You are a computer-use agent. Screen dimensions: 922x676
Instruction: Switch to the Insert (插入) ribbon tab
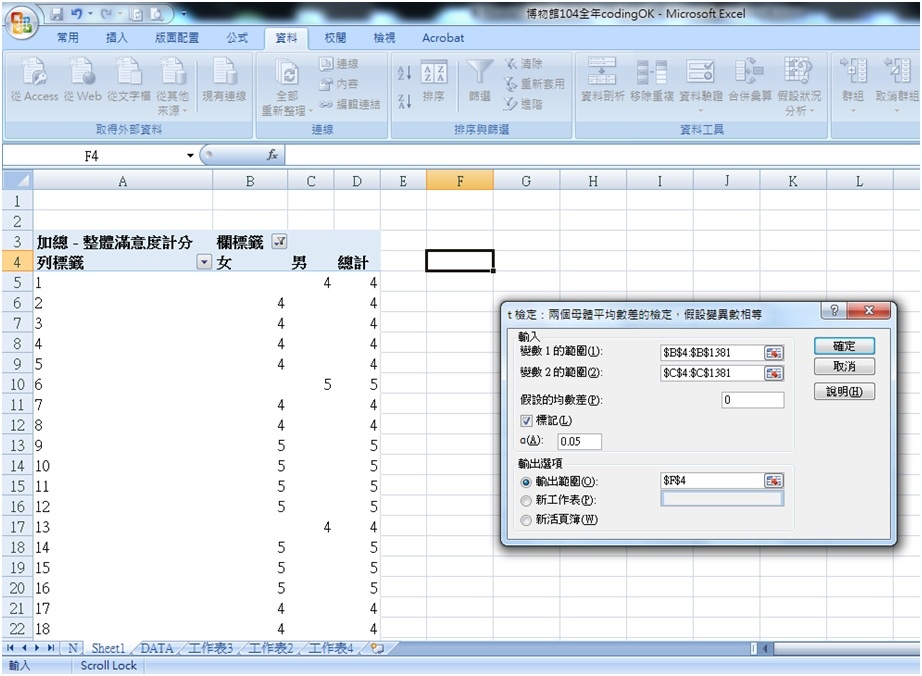pyautogui.click(x=116, y=38)
